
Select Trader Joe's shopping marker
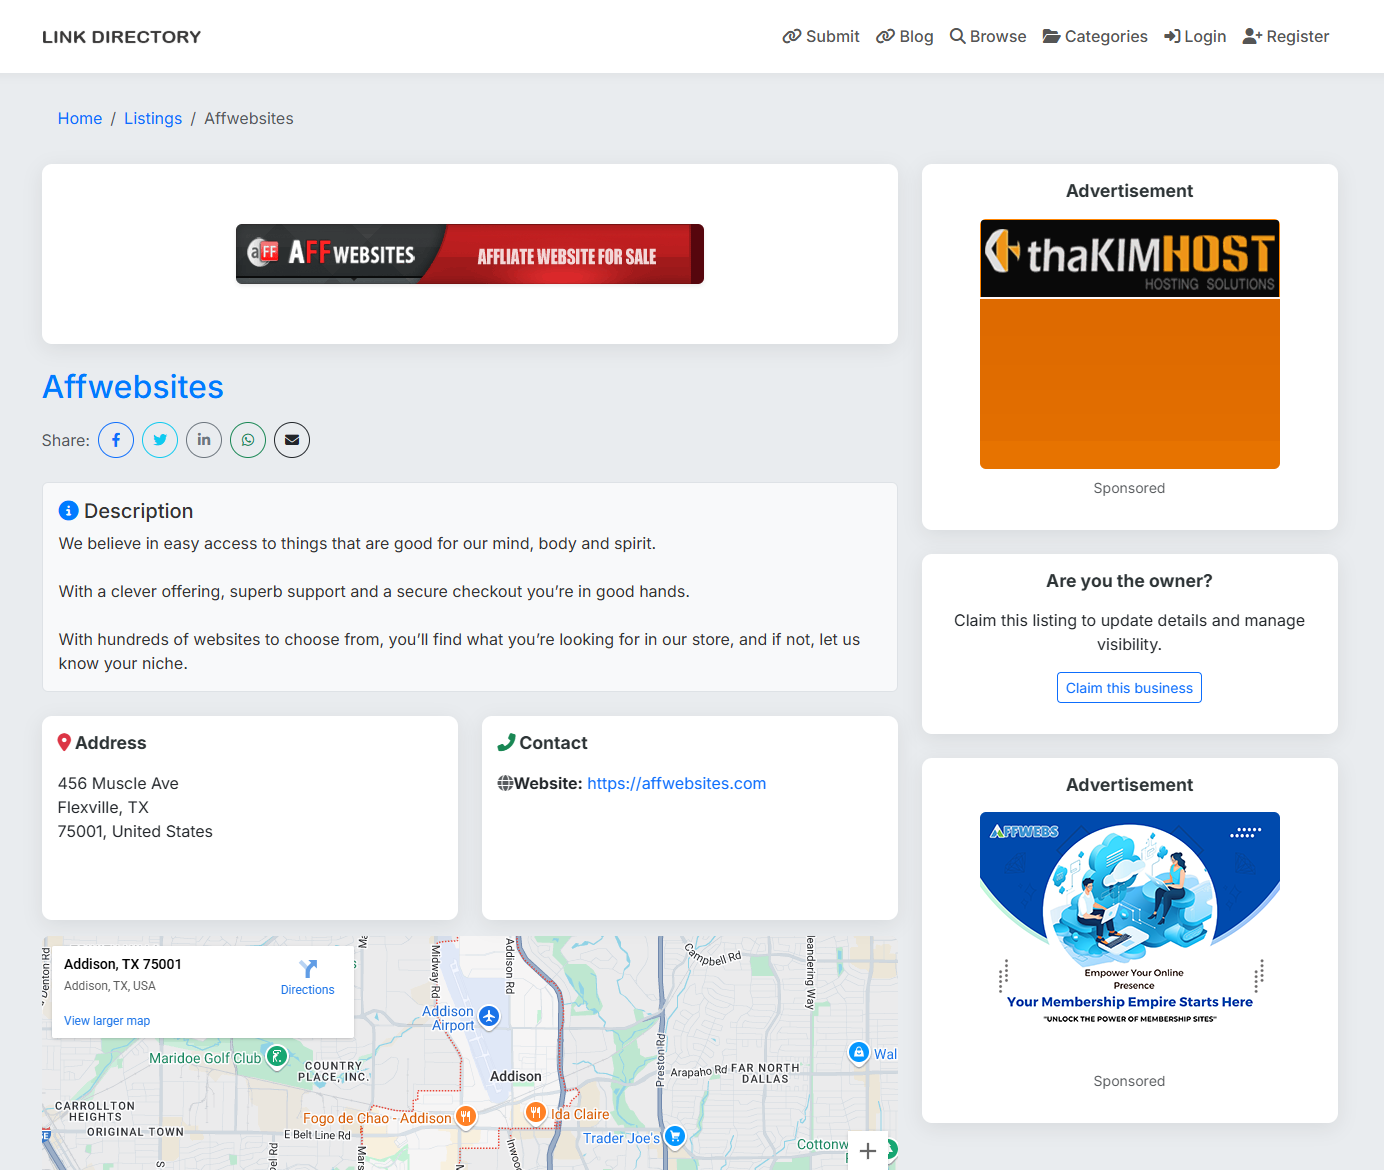[x=675, y=1136]
